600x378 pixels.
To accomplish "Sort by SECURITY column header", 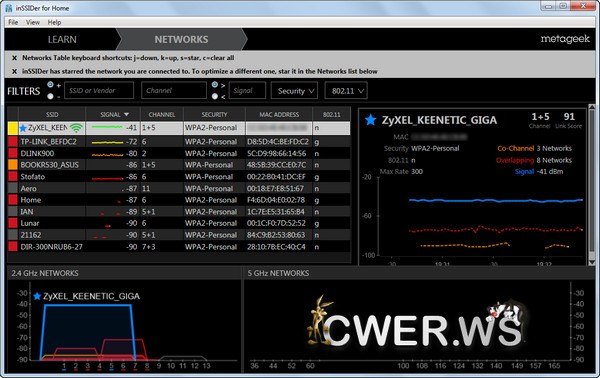I will [214, 114].
